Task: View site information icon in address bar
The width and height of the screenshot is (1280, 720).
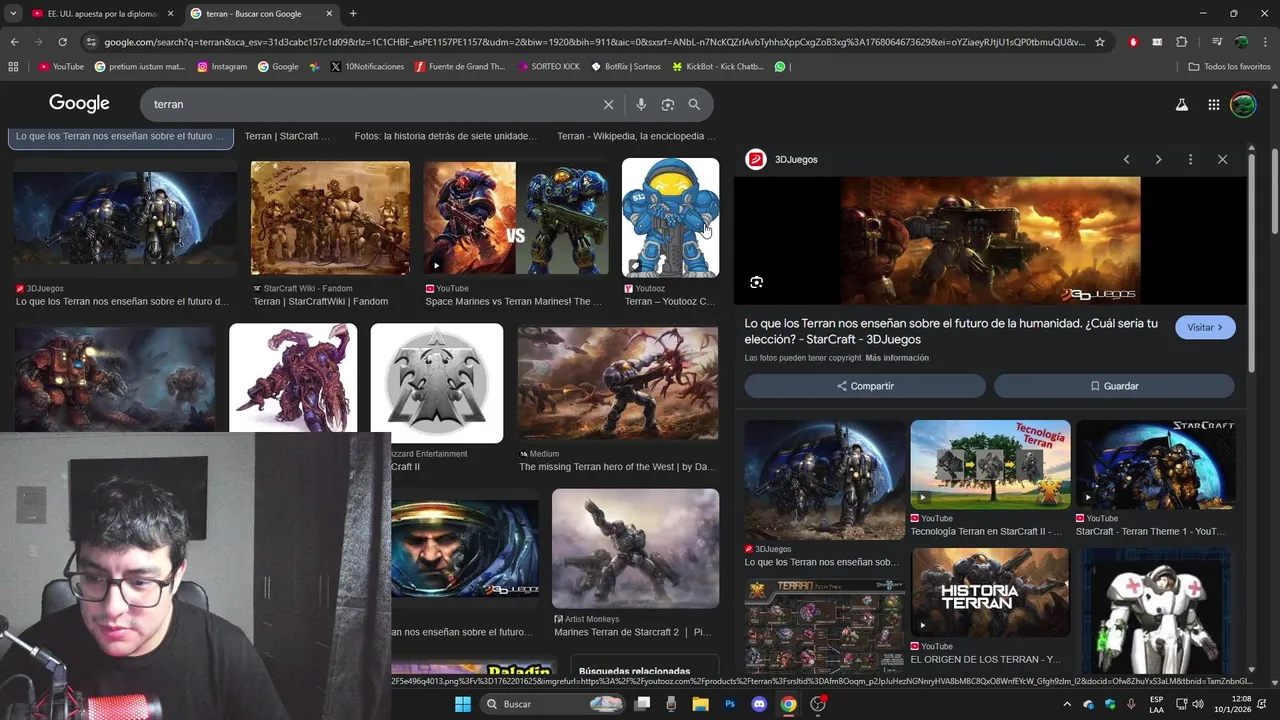Action: click(91, 42)
